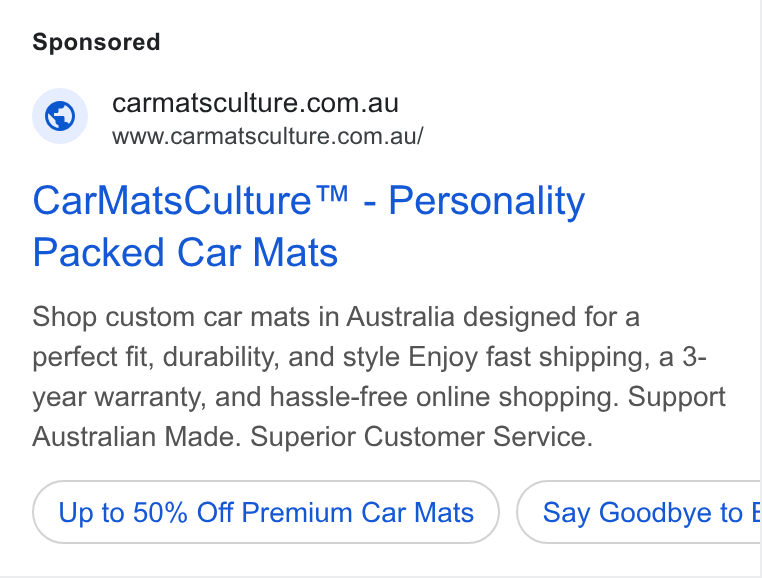The height and width of the screenshot is (578, 762).
Task: Click the 'Up to 50% Off Premium Car Mats' chip
Action: coord(266,512)
